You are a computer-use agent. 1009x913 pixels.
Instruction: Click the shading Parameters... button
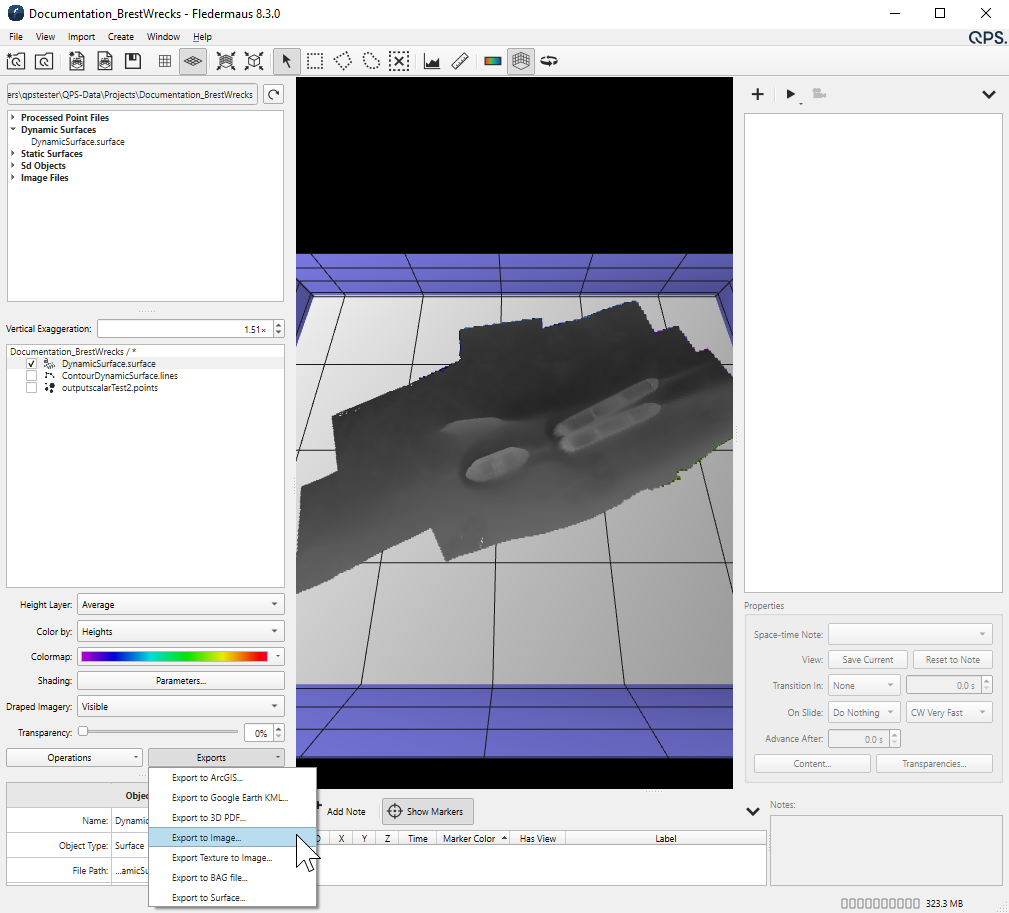point(180,681)
